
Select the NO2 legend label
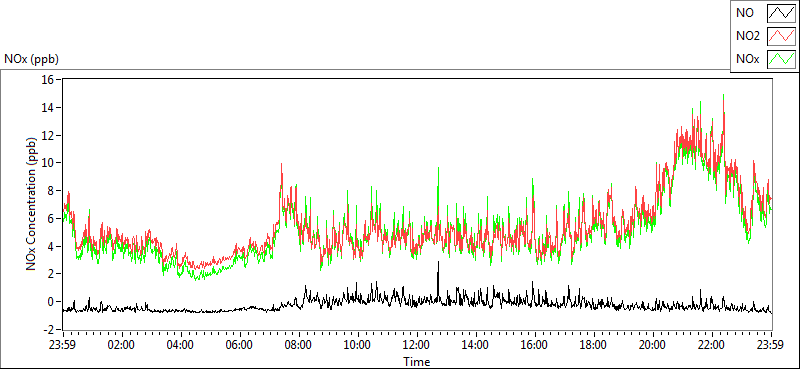coord(748,36)
